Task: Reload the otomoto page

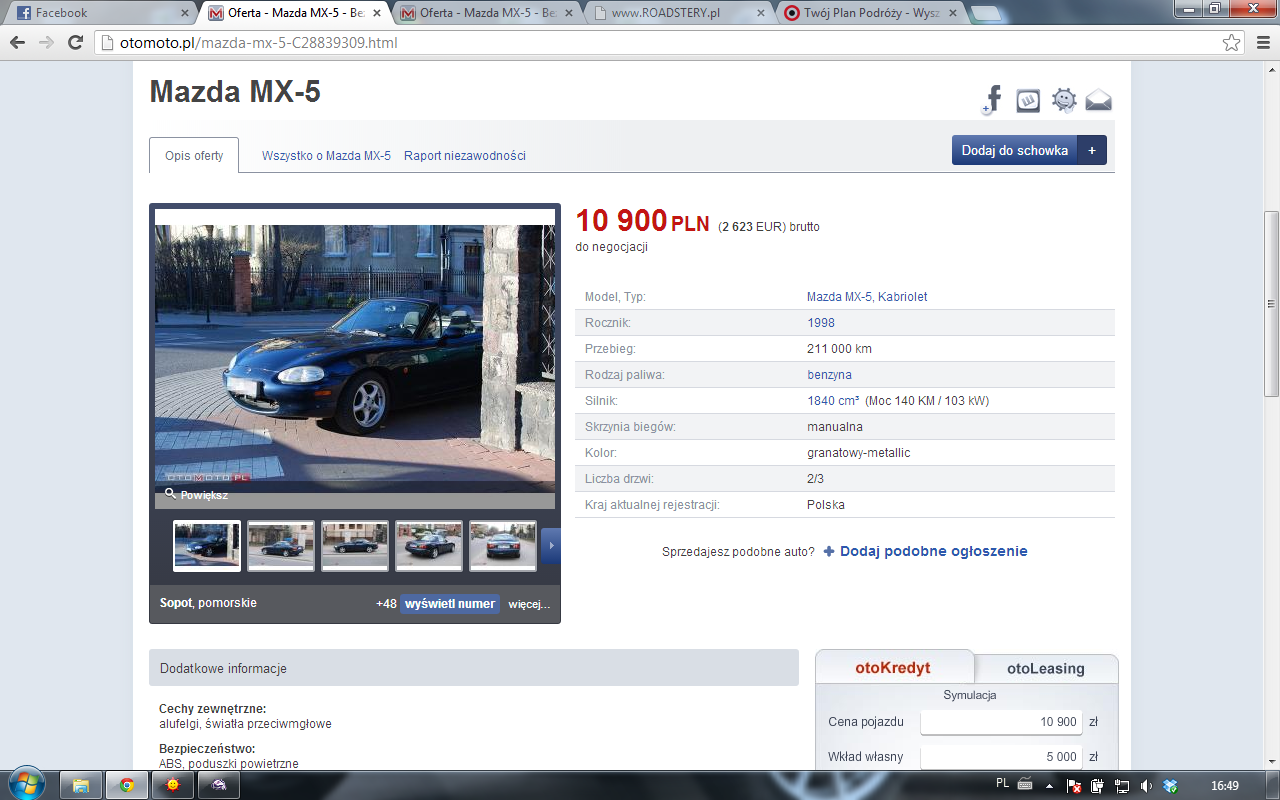Action: tap(75, 43)
